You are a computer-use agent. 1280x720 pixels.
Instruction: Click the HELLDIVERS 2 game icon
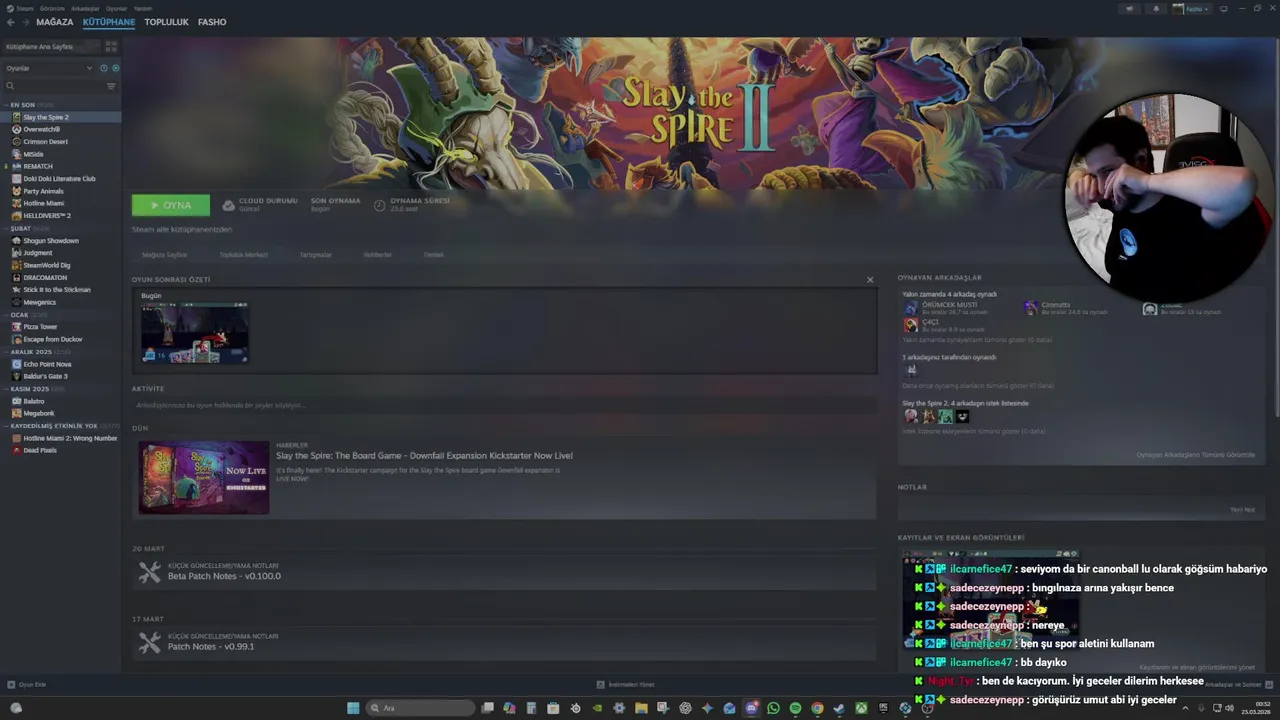tap(16, 215)
